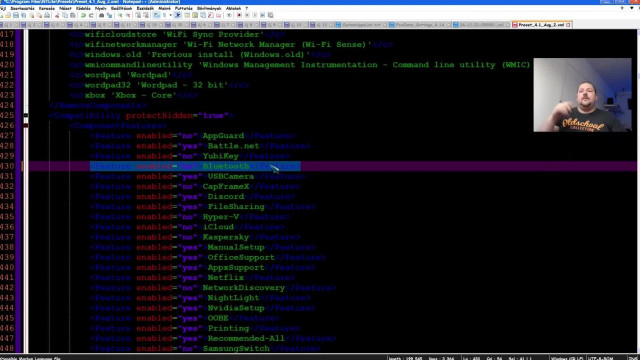Click the Open file toolbar icon

pyautogui.click(x=8, y=15)
